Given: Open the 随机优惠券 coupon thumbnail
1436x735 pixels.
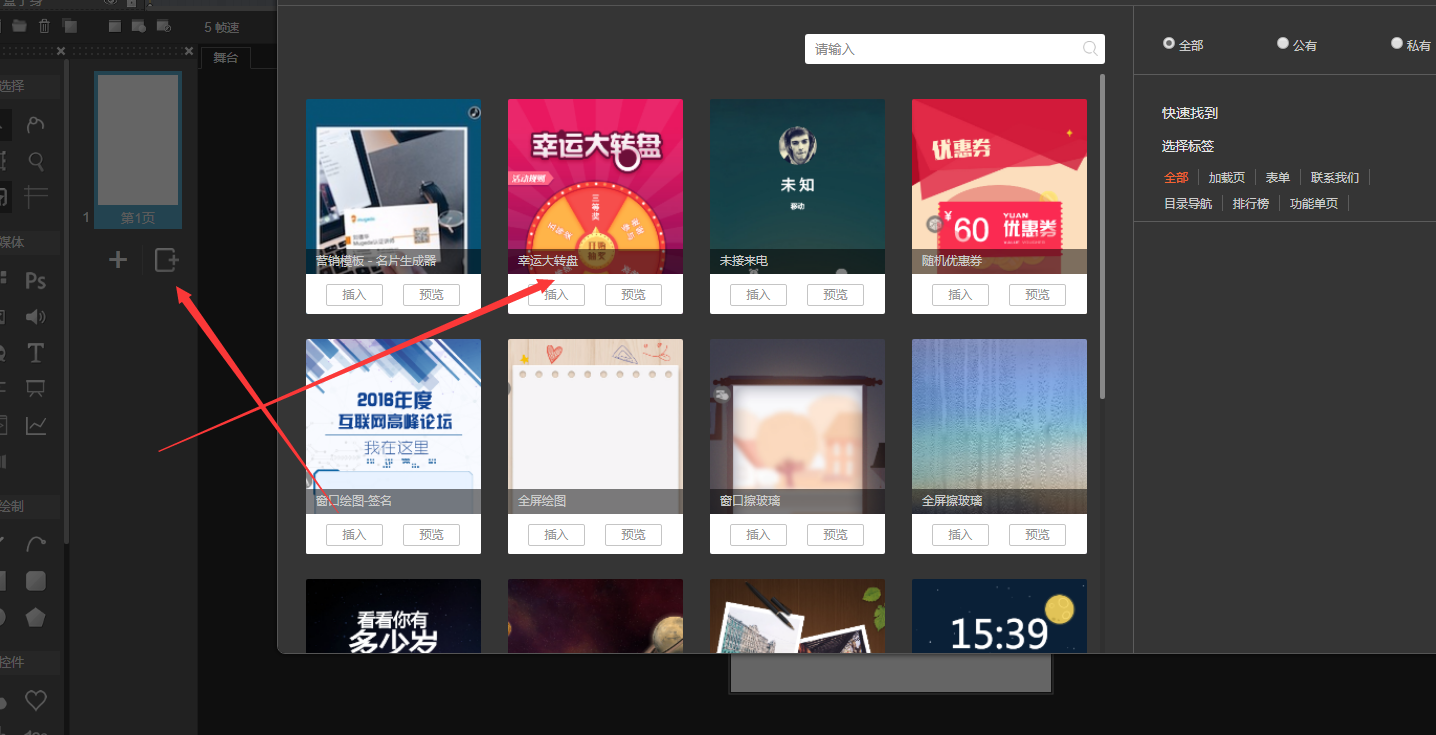Looking at the screenshot, I should pos(999,186).
